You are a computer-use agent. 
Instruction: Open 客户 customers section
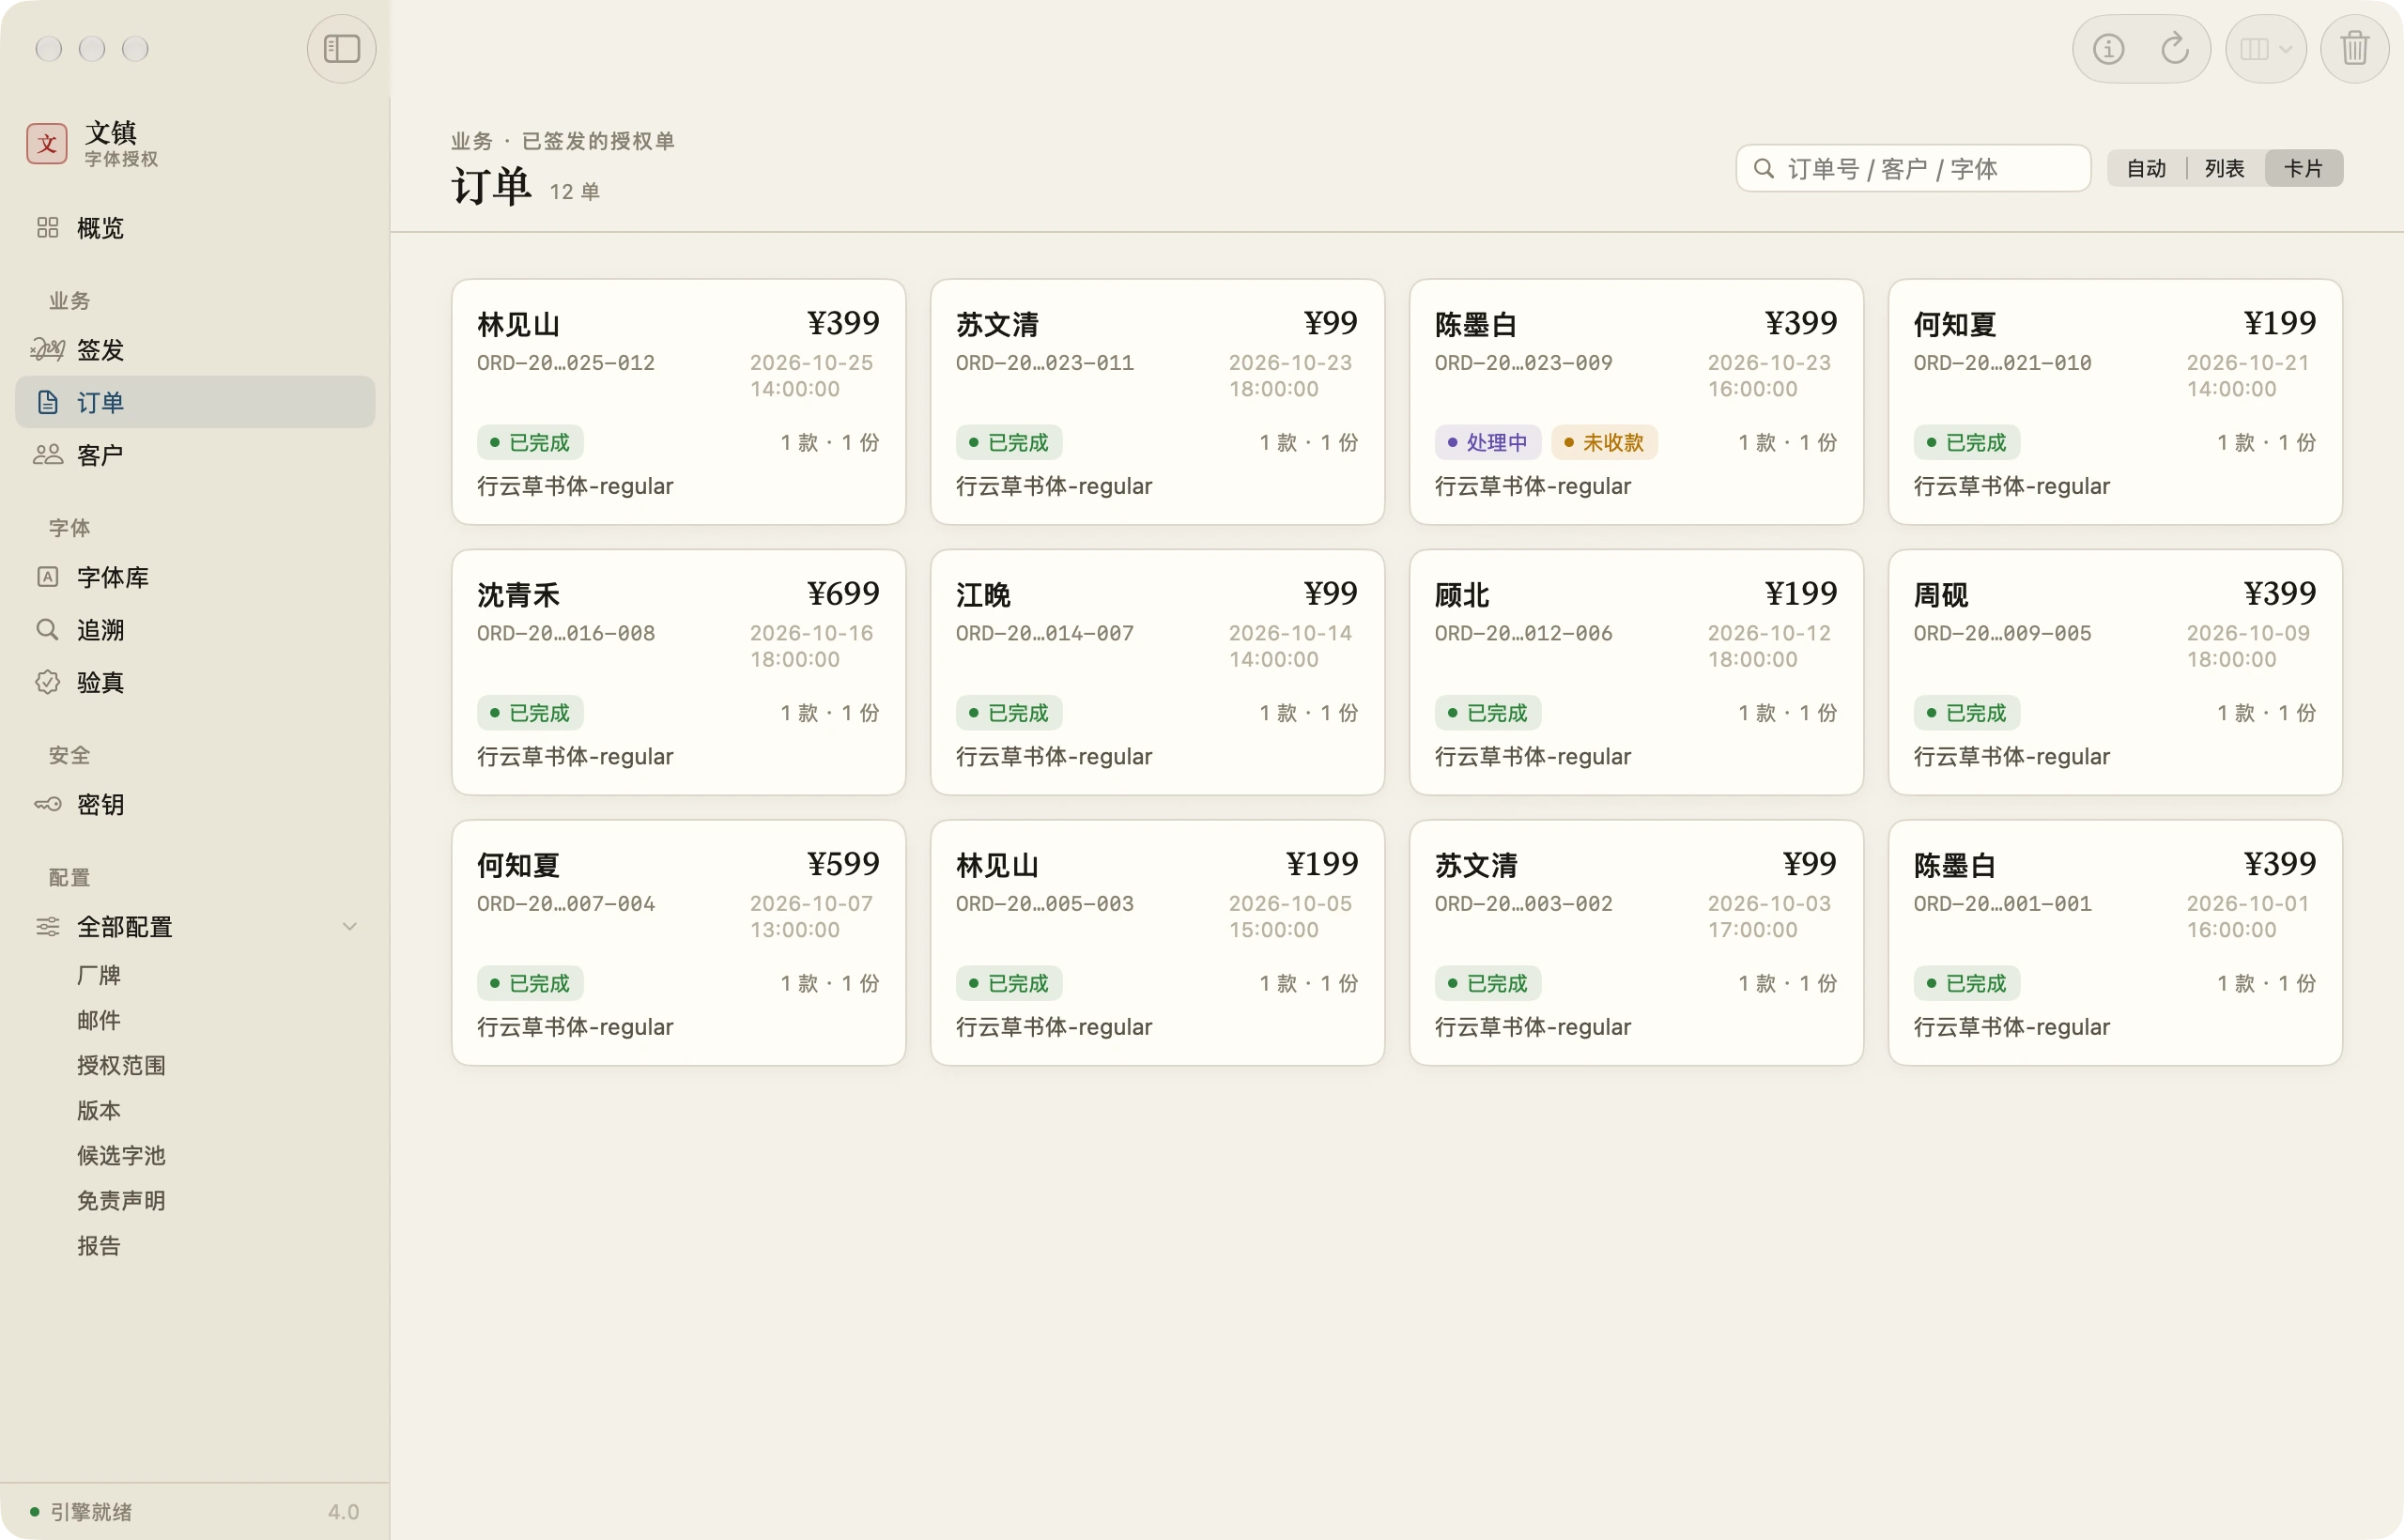pyautogui.click(x=195, y=455)
